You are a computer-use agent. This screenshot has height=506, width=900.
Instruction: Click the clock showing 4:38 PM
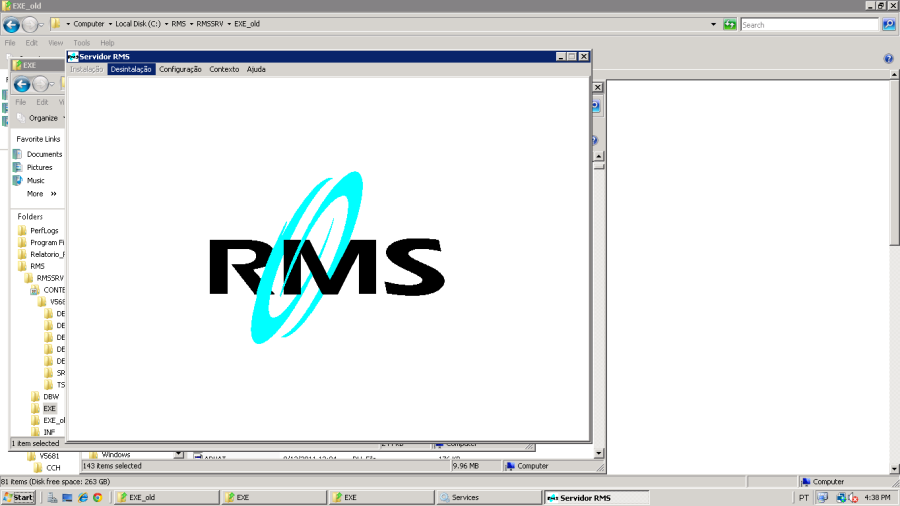click(x=877, y=498)
